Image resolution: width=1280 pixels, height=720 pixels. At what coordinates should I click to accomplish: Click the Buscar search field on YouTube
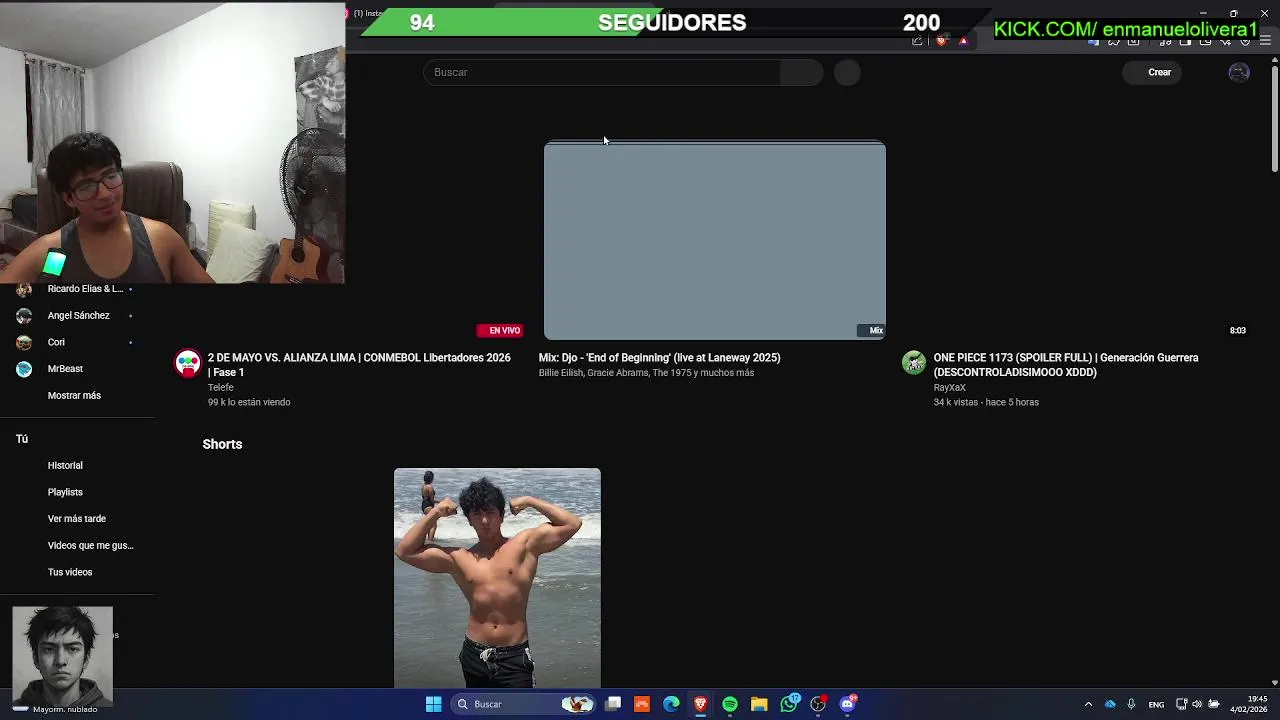coord(602,72)
